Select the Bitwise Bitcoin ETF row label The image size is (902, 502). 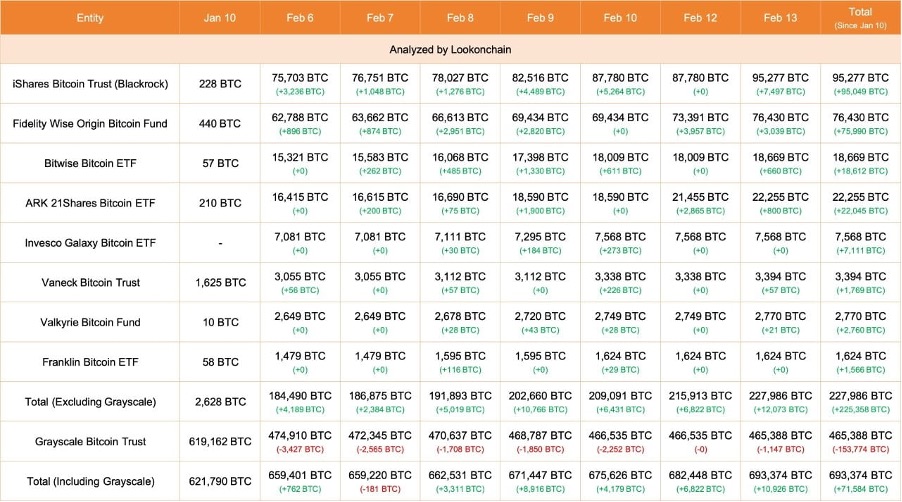(x=89, y=164)
